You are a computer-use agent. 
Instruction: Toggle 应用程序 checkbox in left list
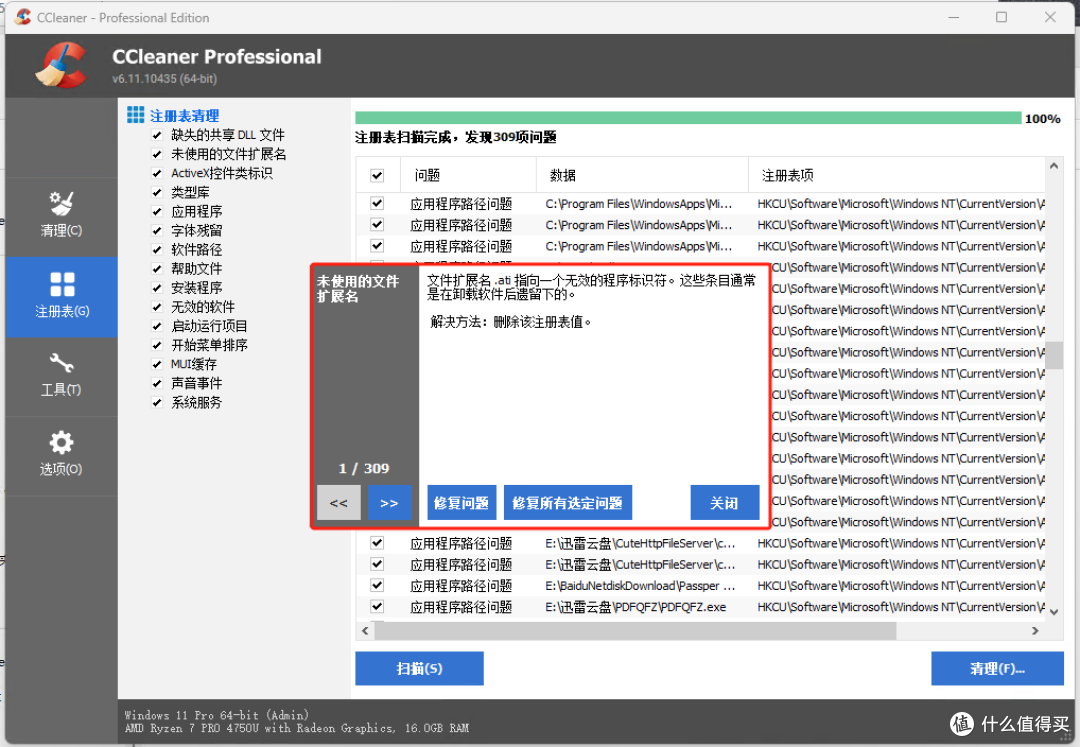pos(157,211)
